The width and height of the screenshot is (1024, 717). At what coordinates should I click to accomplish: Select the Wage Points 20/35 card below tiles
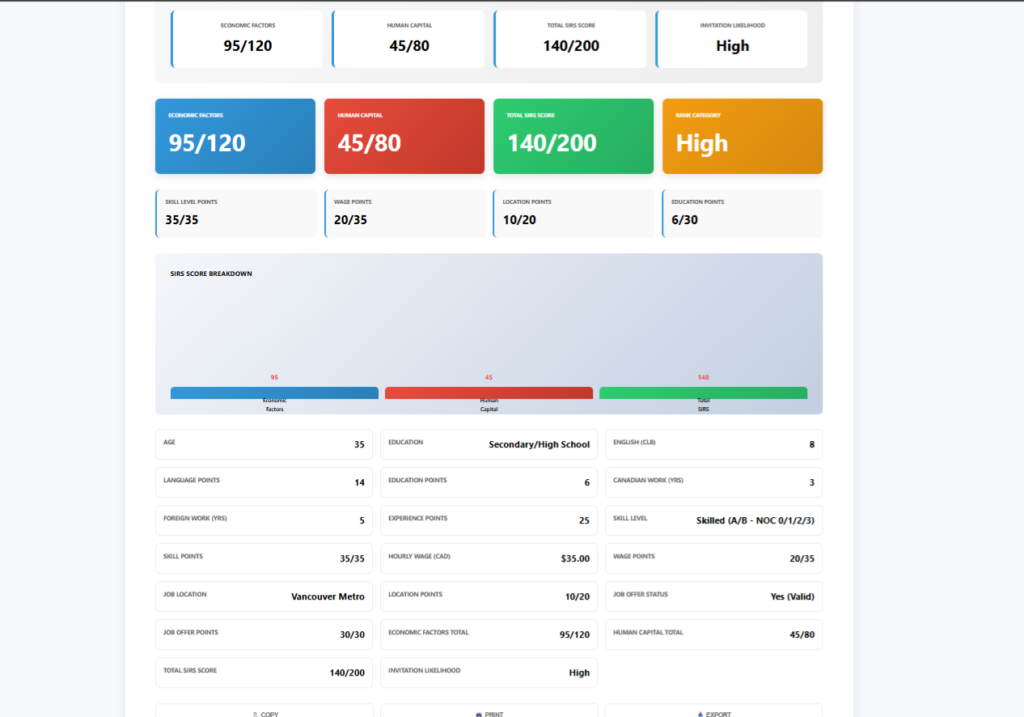pos(405,214)
